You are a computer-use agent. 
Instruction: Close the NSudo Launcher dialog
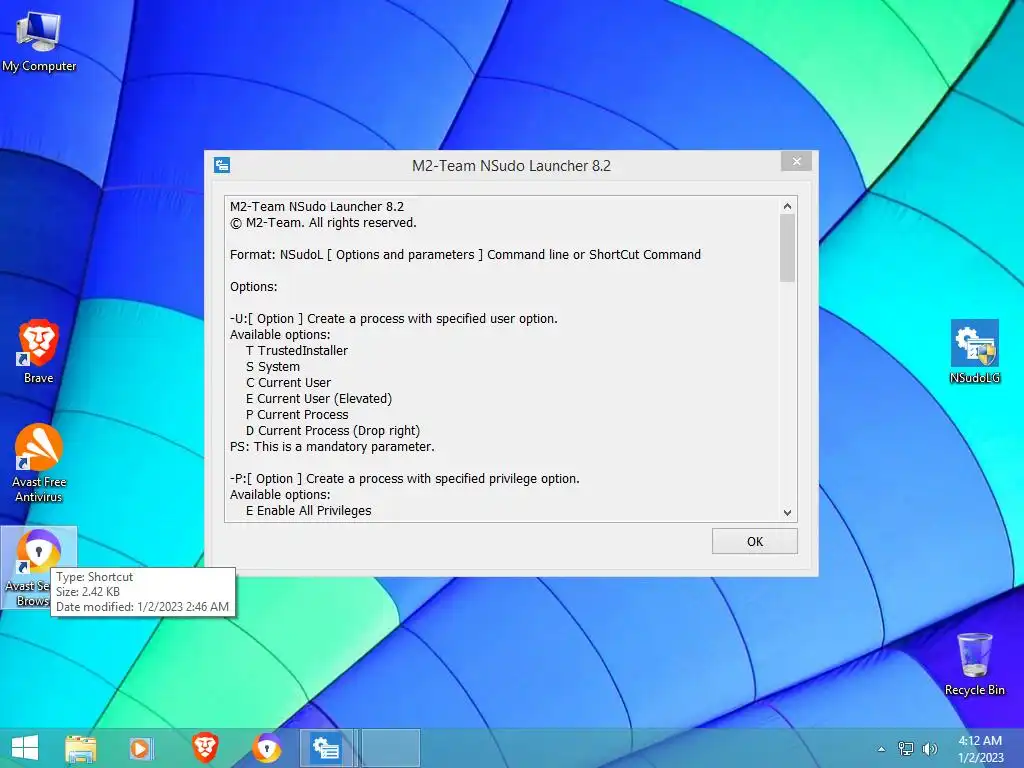(796, 161)
